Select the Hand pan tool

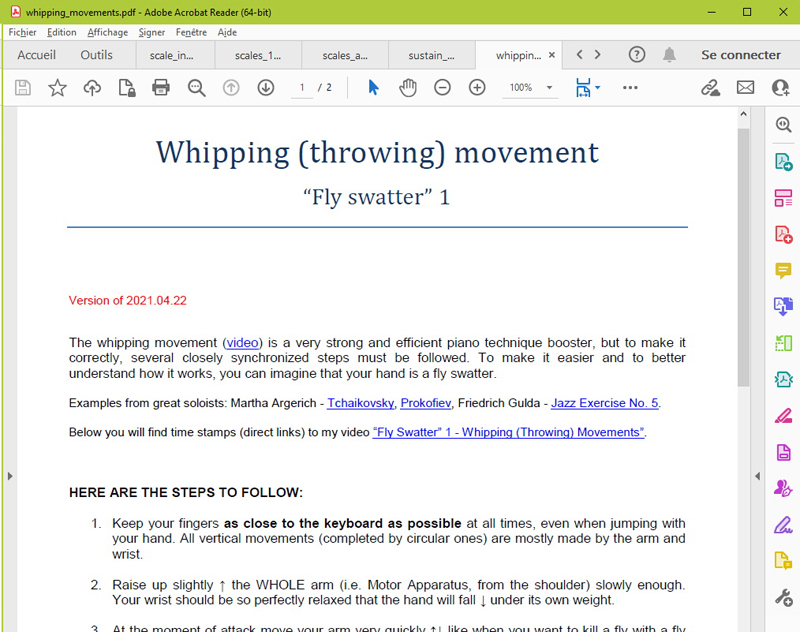coord(407,88)
